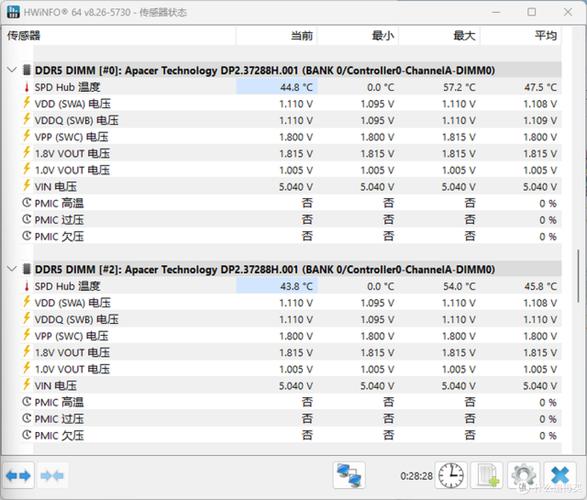This screenshot has width=587, height=500.
Task: Click status icon of DIMM #0 PMIC 过压
Action: pos(27,219)
